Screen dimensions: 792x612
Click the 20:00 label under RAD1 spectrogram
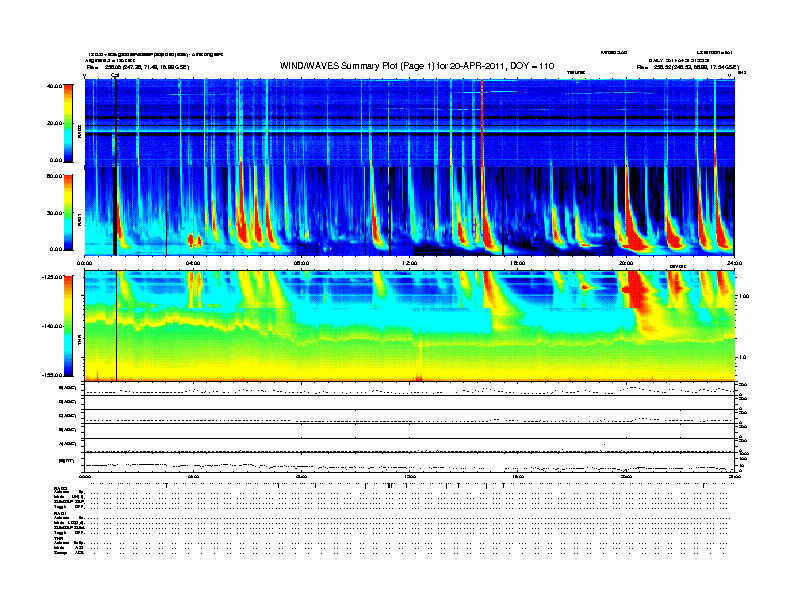[x=626, y=263]
